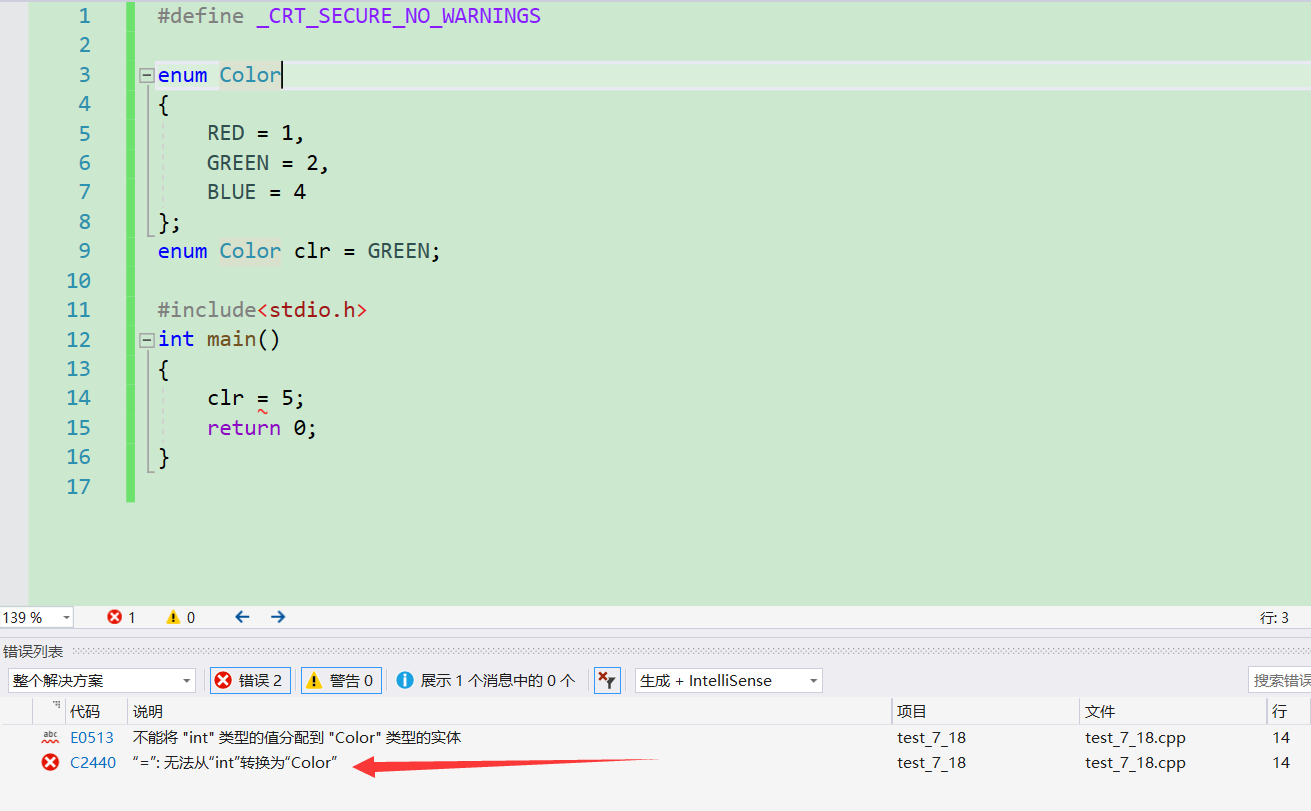Viewport: 1311px width, 811px height.
Task: Click the main function name
Action: coord(231,340)
